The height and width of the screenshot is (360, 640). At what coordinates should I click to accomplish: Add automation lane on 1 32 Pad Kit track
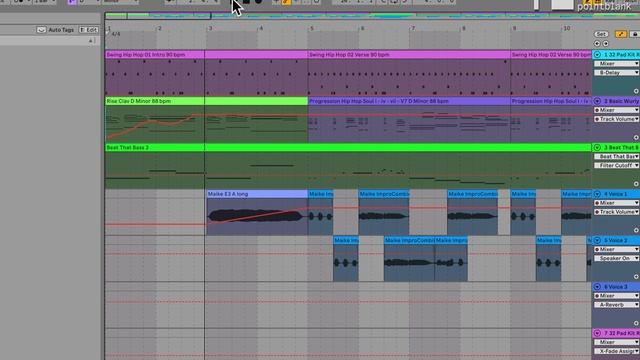[x=636, y=91]
